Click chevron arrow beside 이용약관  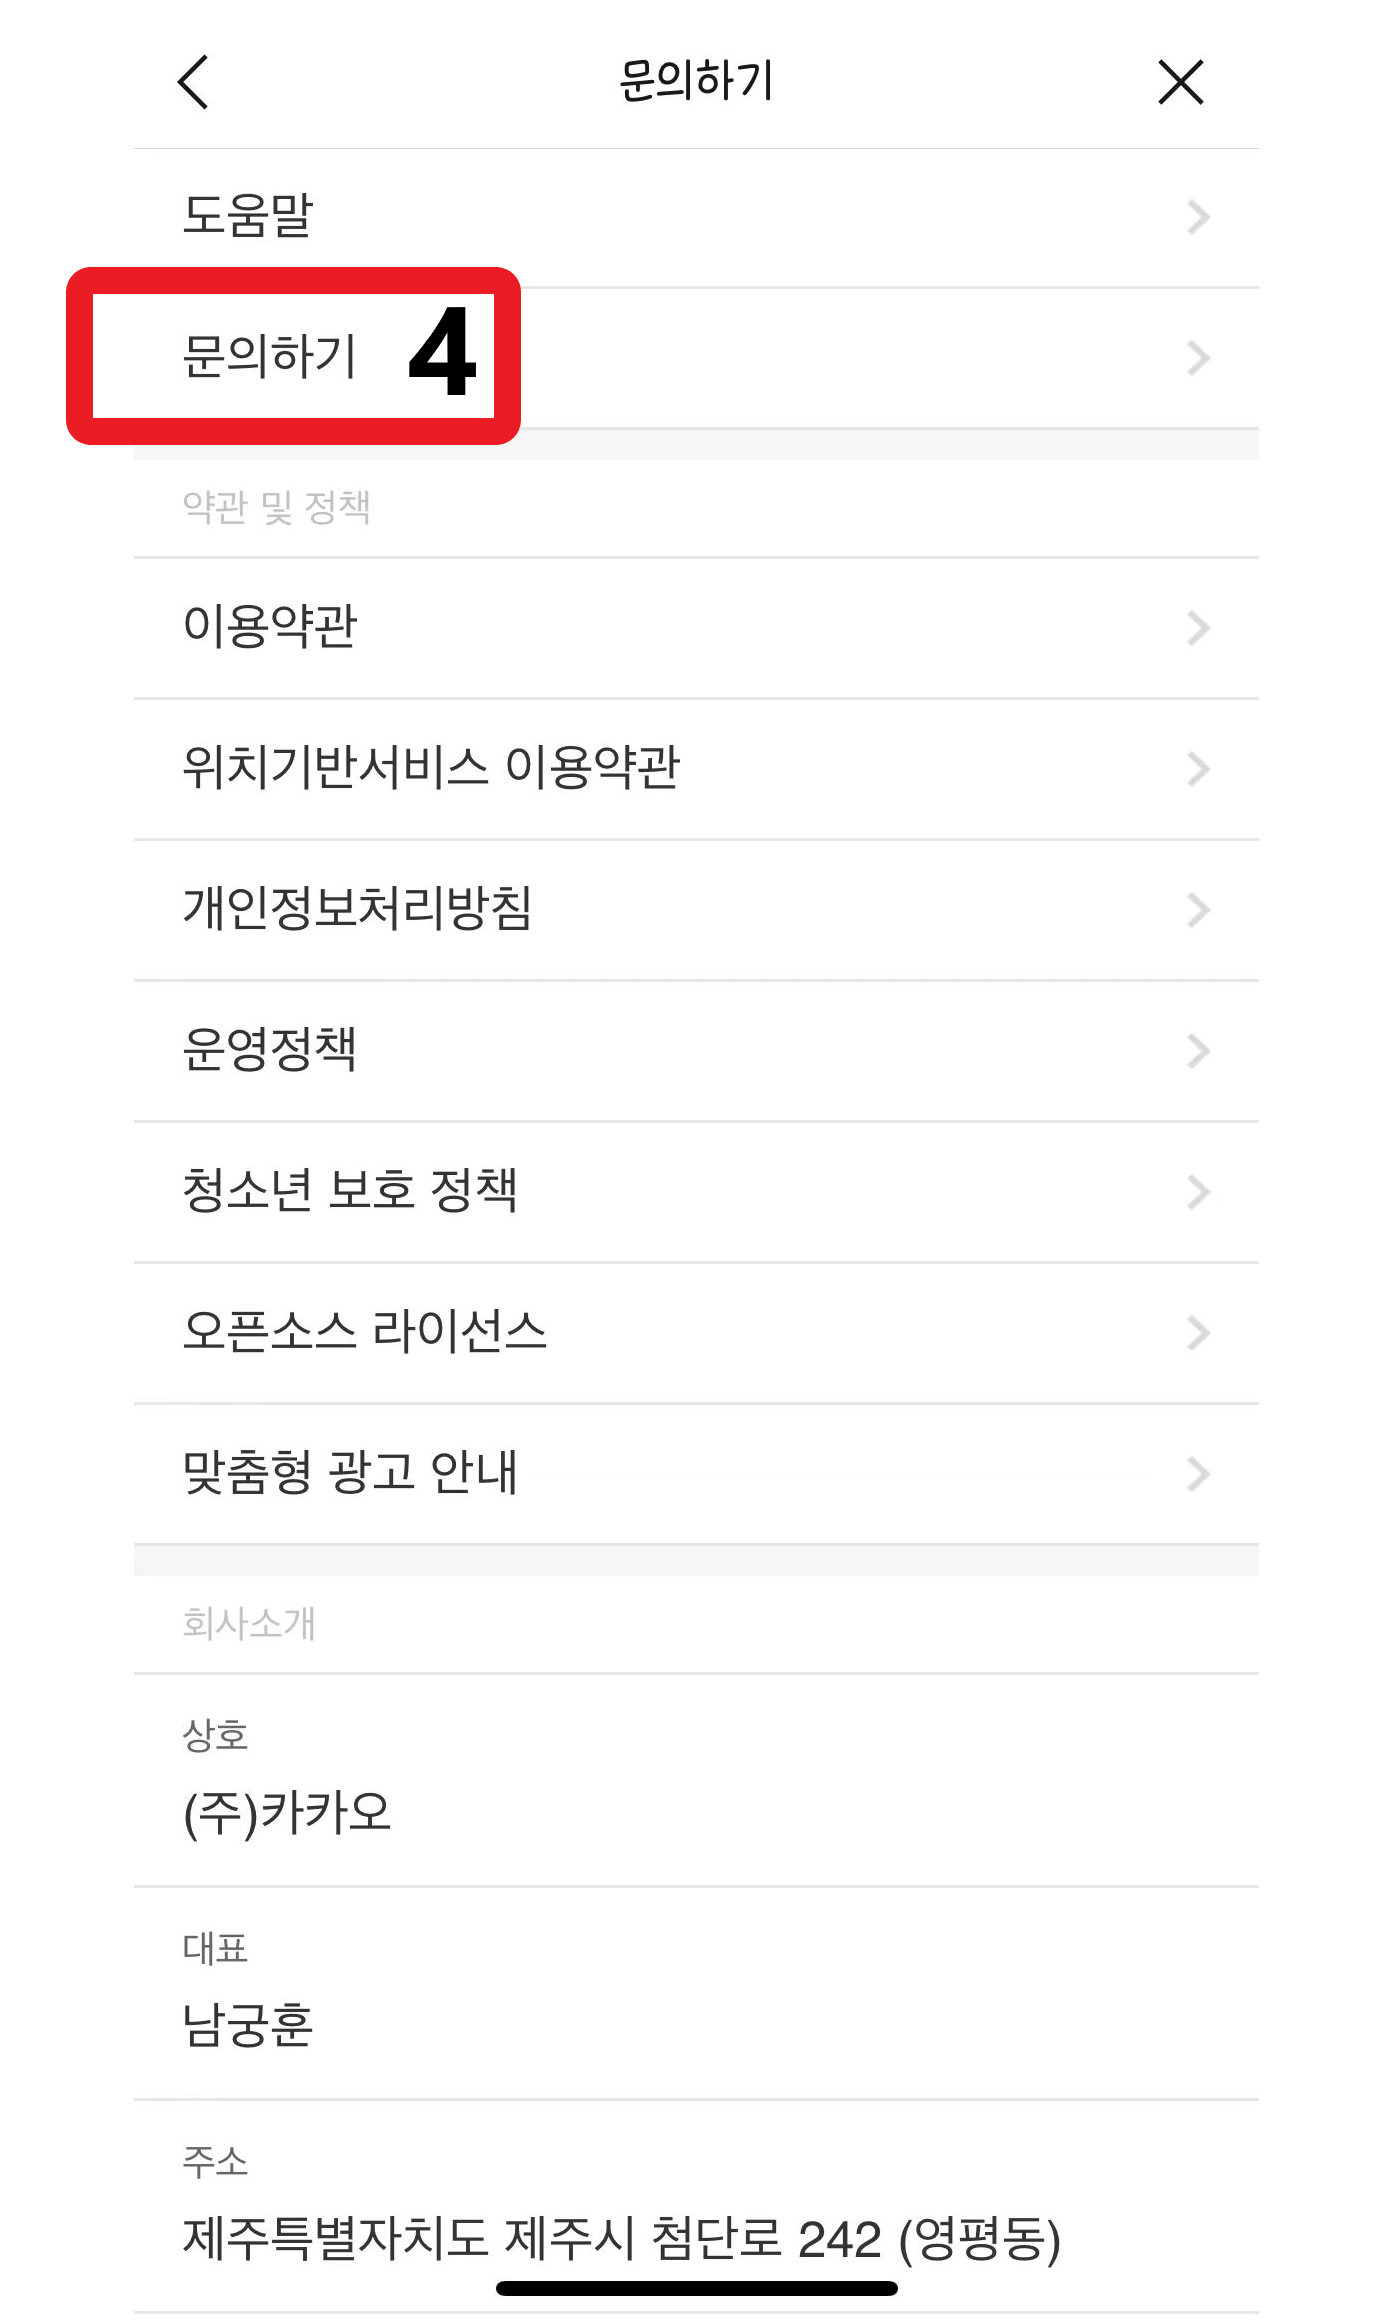1198,628
